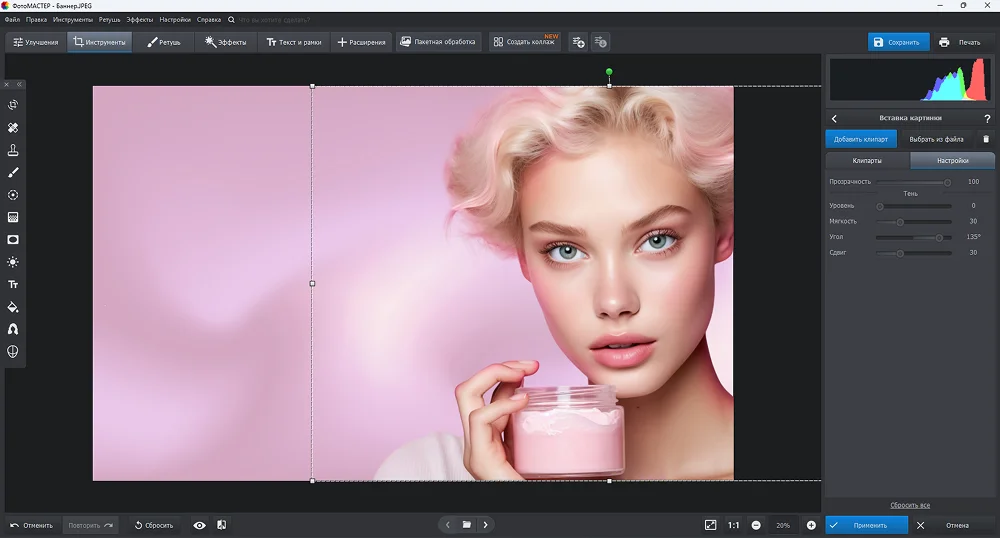
Task: Switch to the Клипарты tab
Action: 867,160
